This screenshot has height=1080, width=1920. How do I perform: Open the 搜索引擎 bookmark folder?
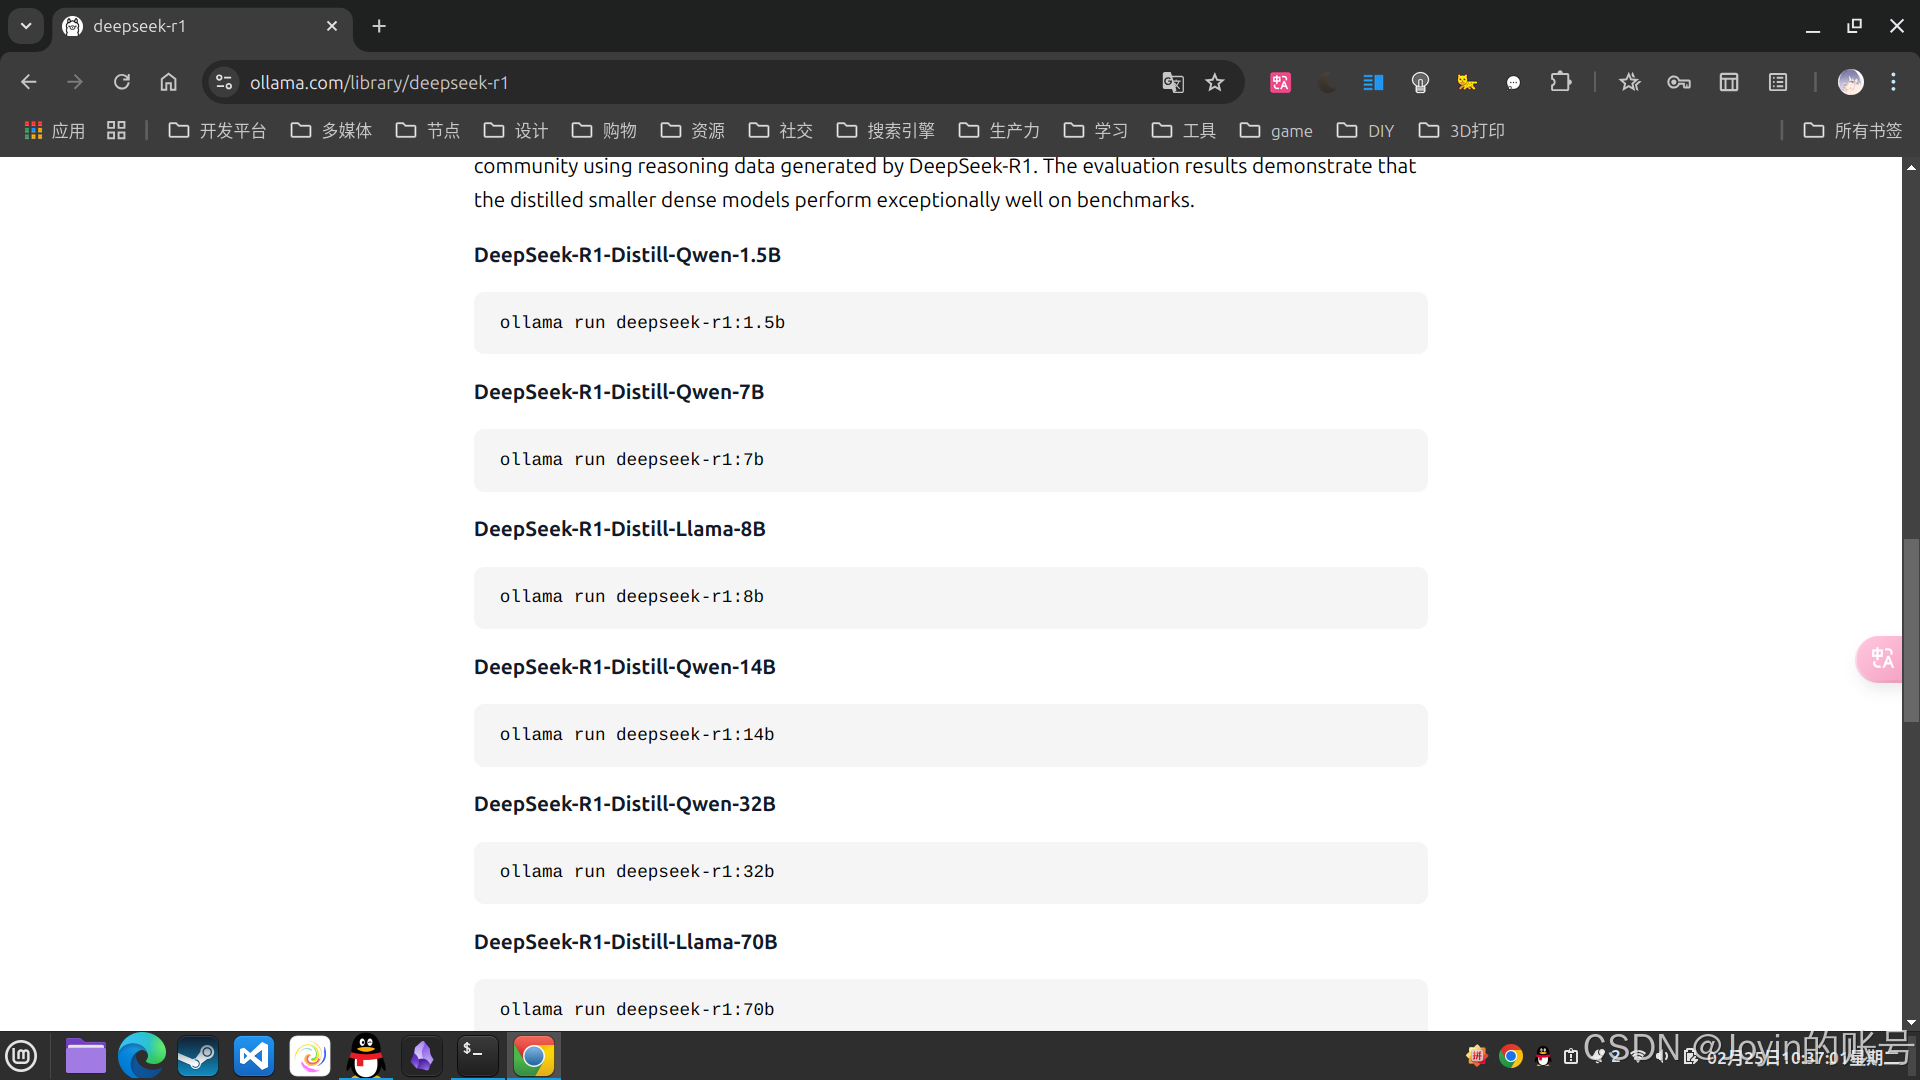point(886,130)
